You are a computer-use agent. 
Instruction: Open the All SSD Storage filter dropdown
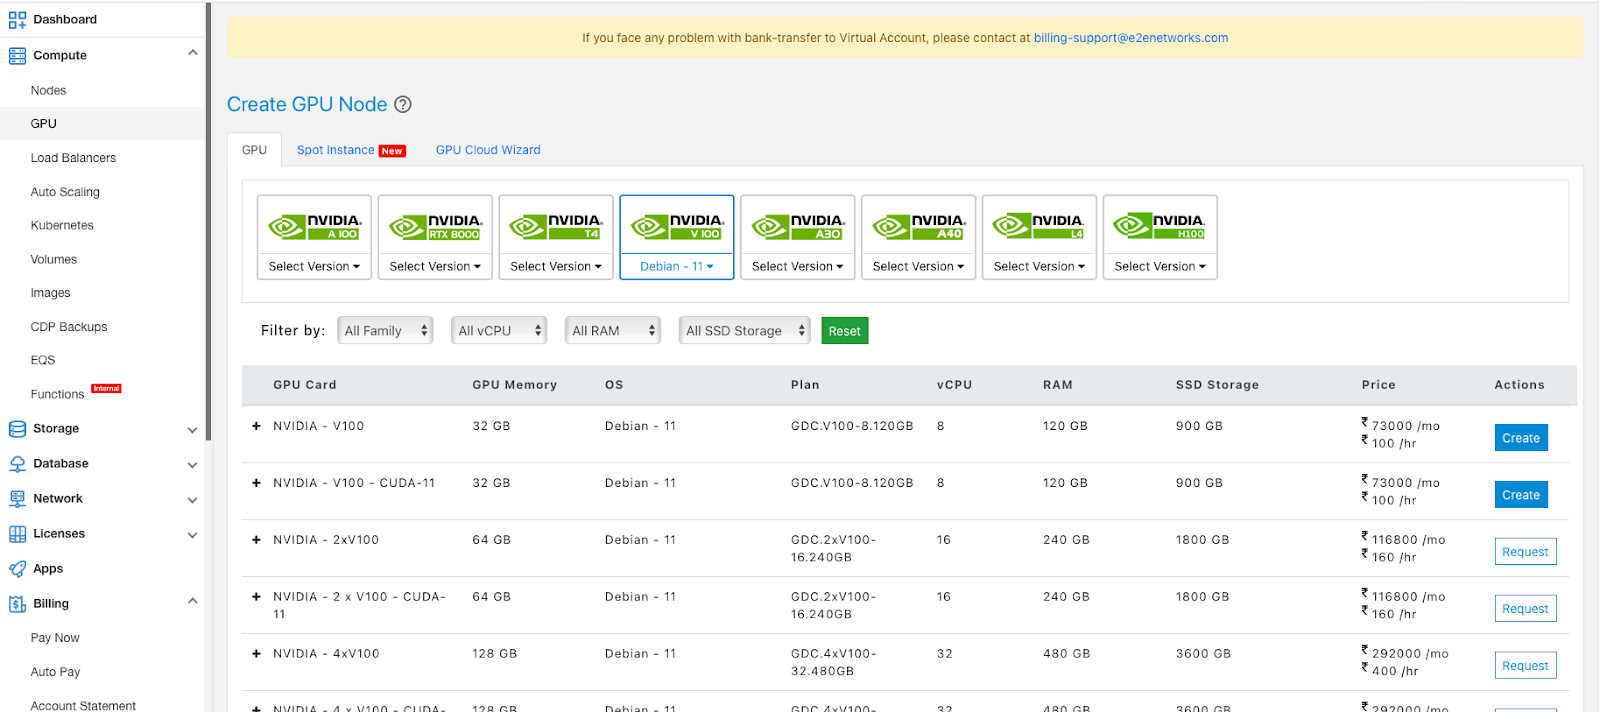point(745,331)
